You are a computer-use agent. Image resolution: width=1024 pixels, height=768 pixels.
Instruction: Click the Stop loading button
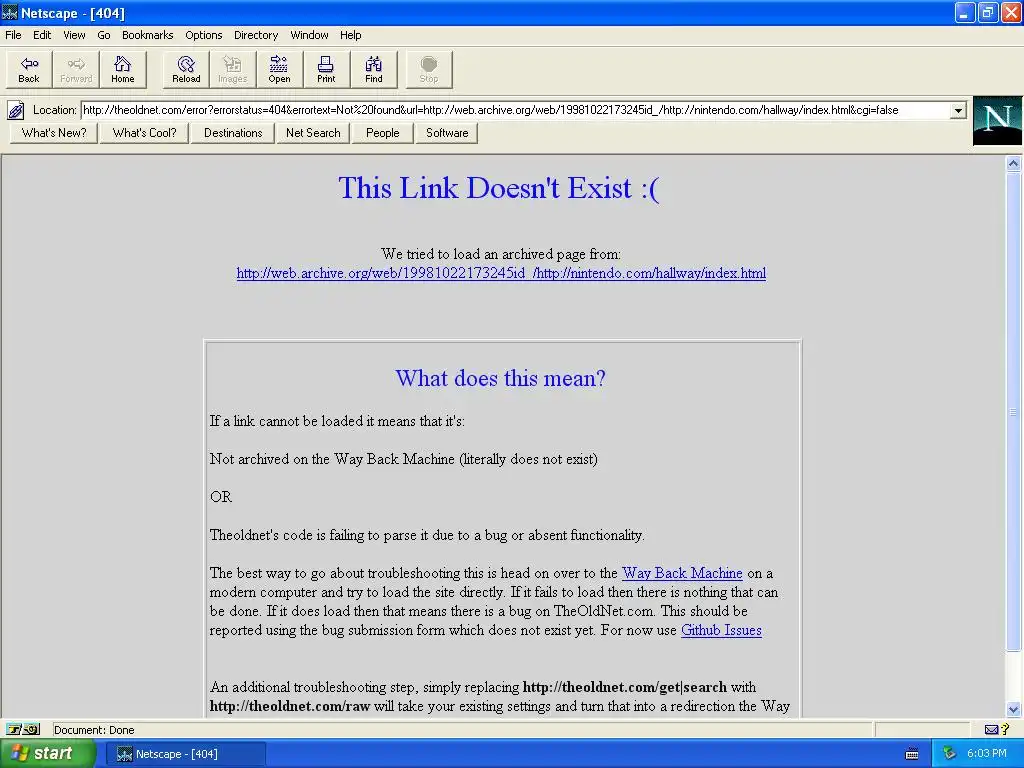[x=428, y=69]
